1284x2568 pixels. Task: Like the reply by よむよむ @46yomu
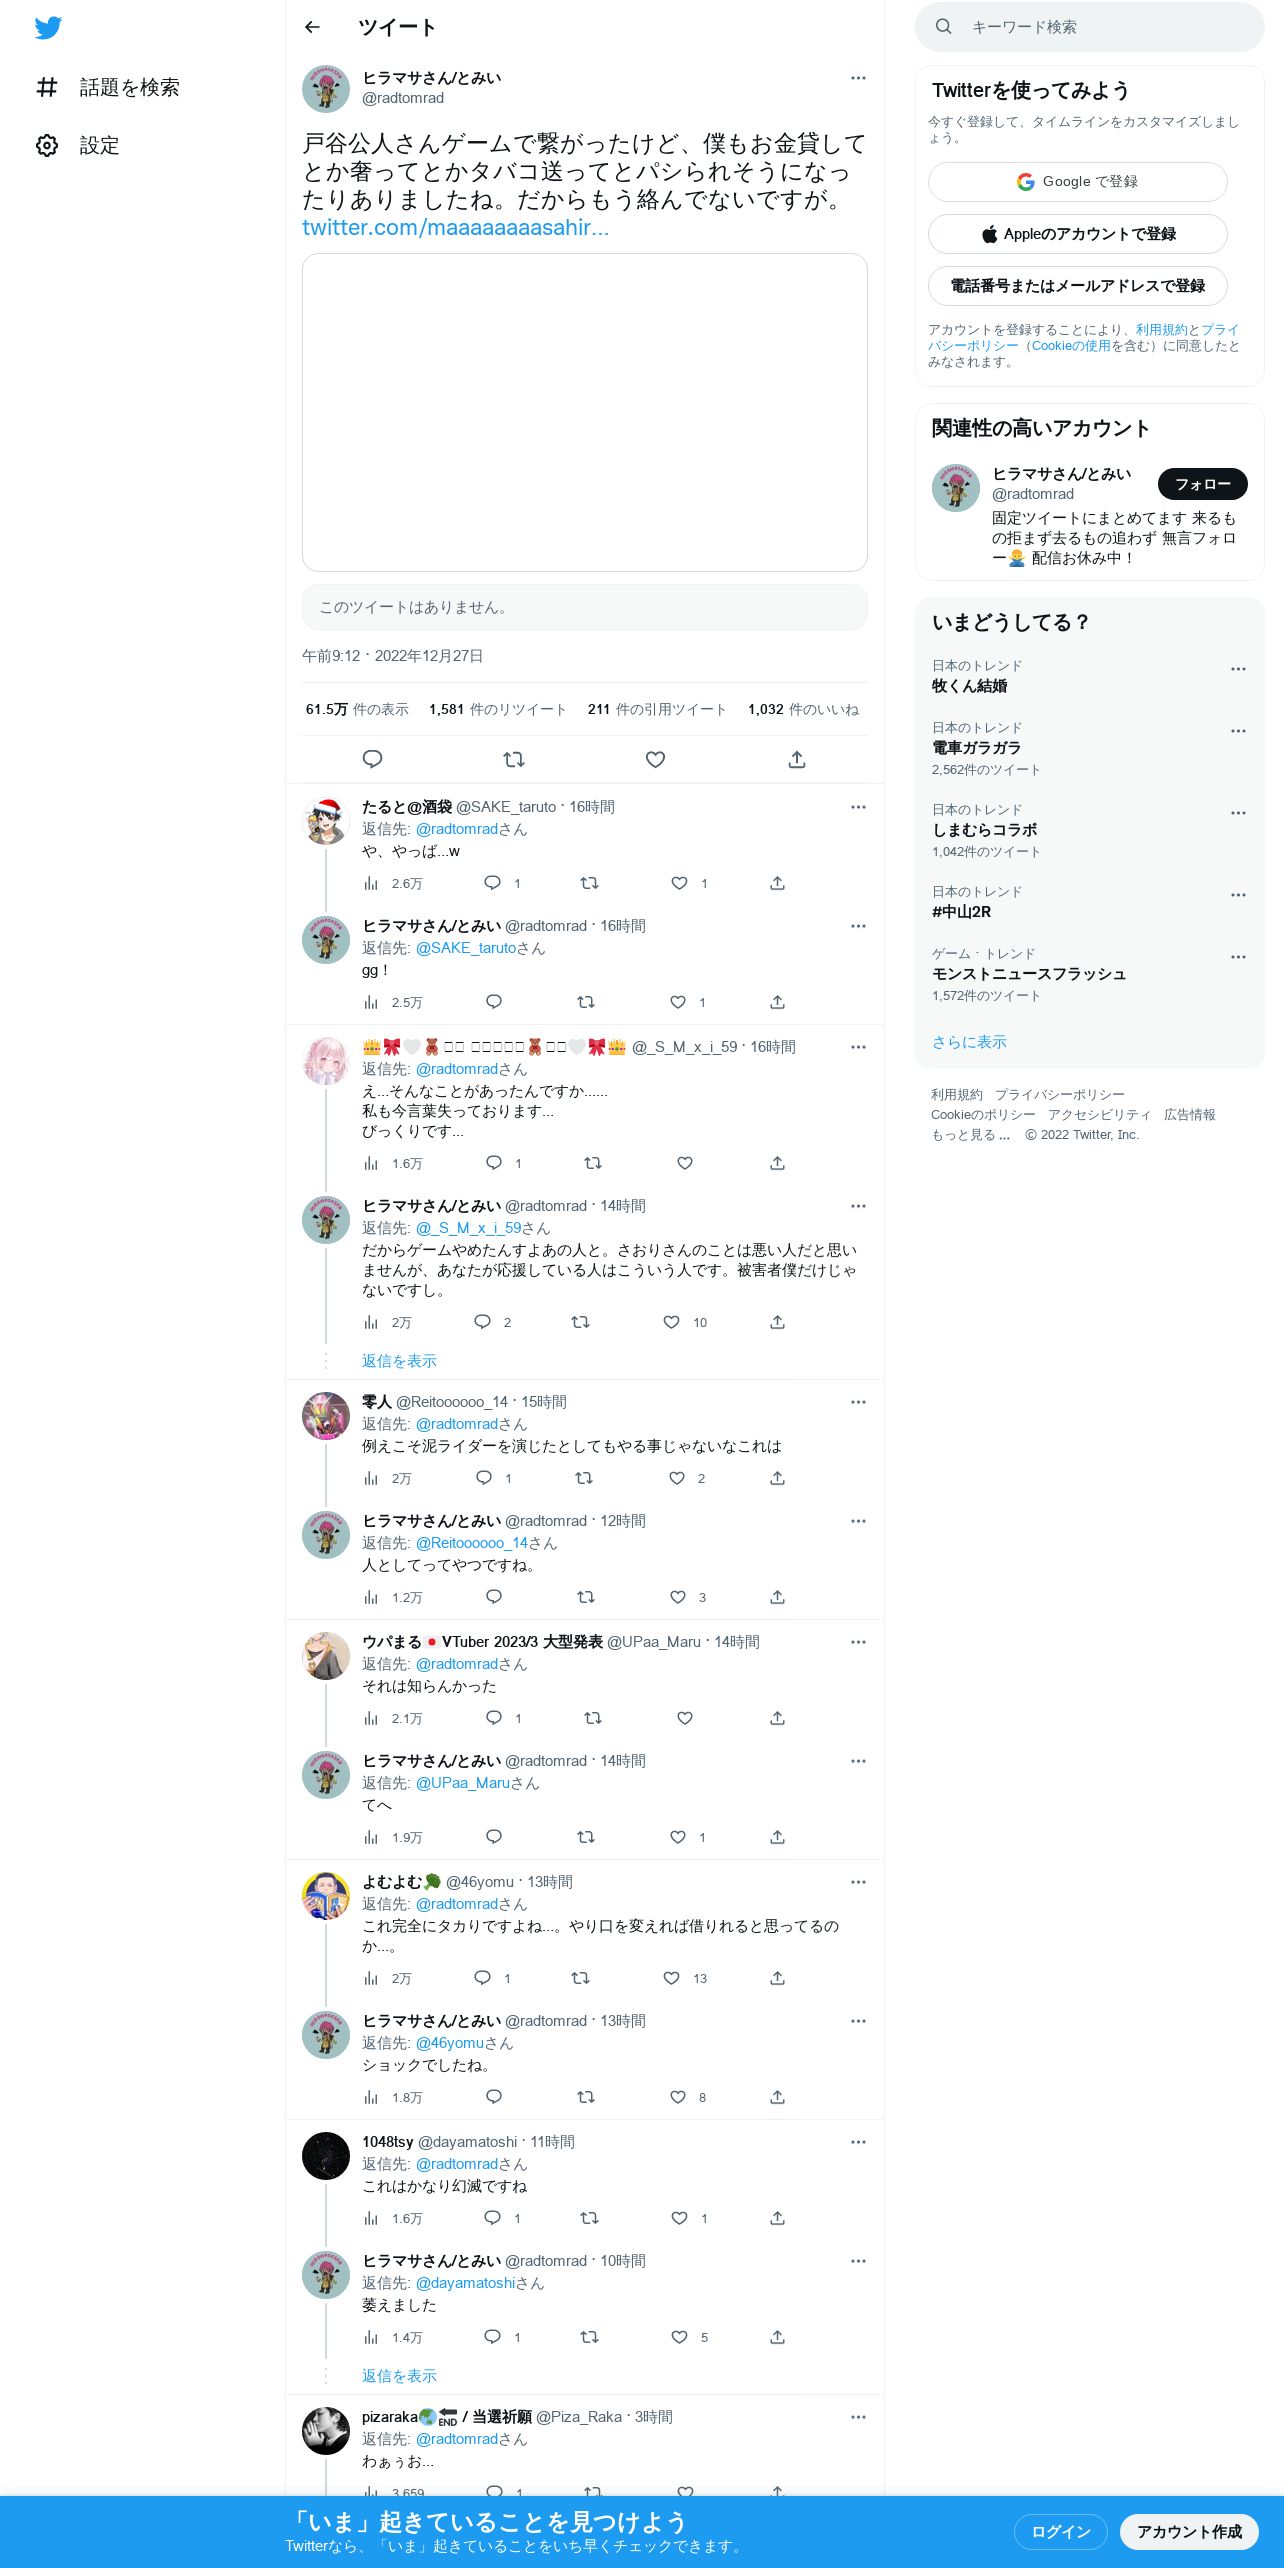click(672, 1978)
